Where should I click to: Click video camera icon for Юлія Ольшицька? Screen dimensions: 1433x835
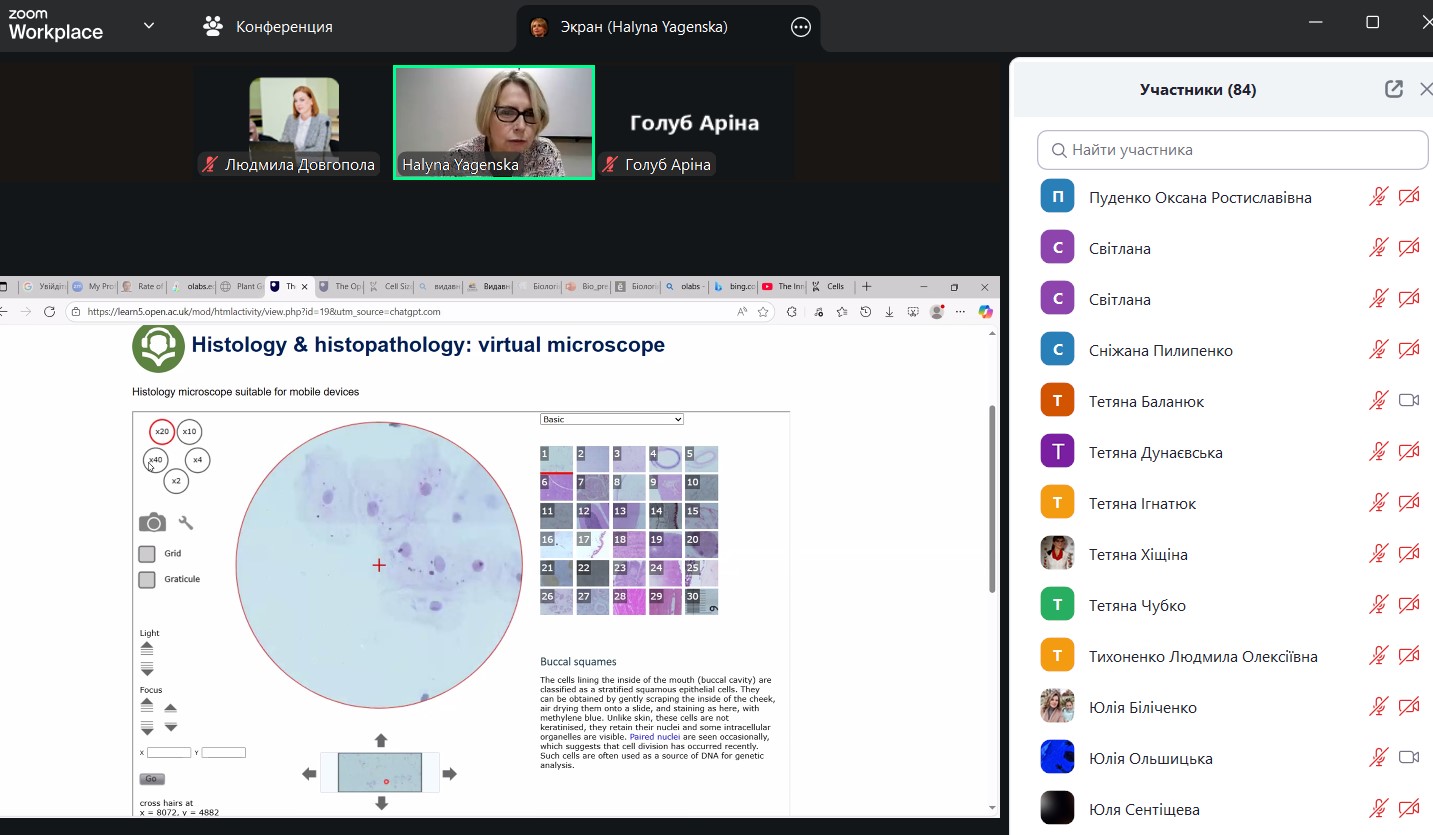tap(1409, 758)
